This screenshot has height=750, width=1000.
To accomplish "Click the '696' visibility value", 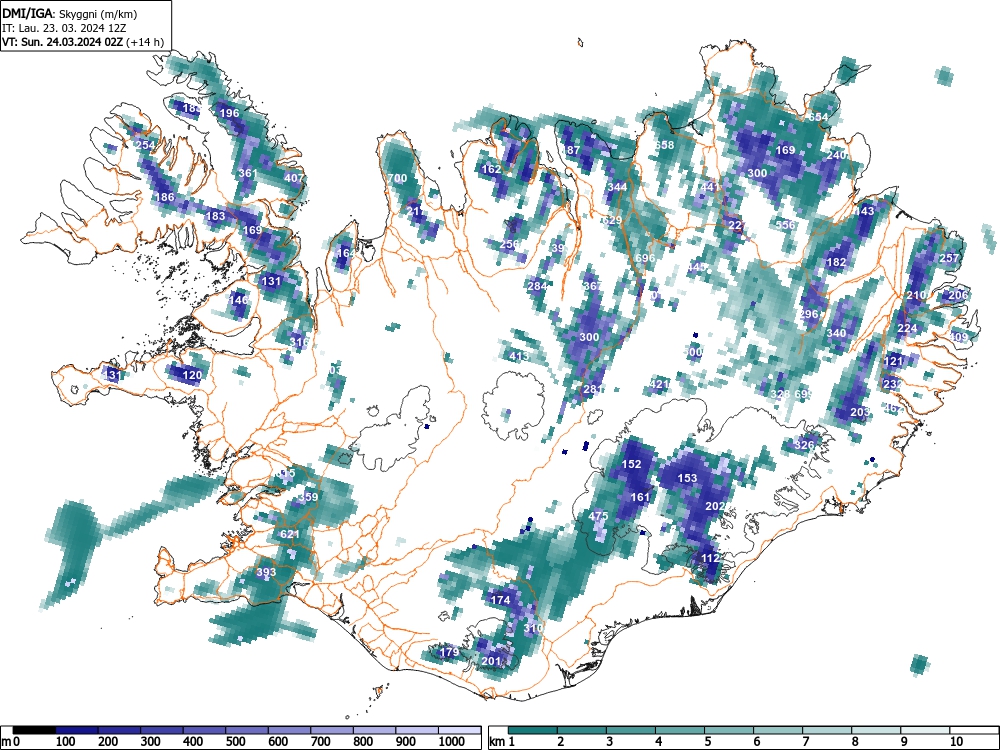I will (645, 258).
